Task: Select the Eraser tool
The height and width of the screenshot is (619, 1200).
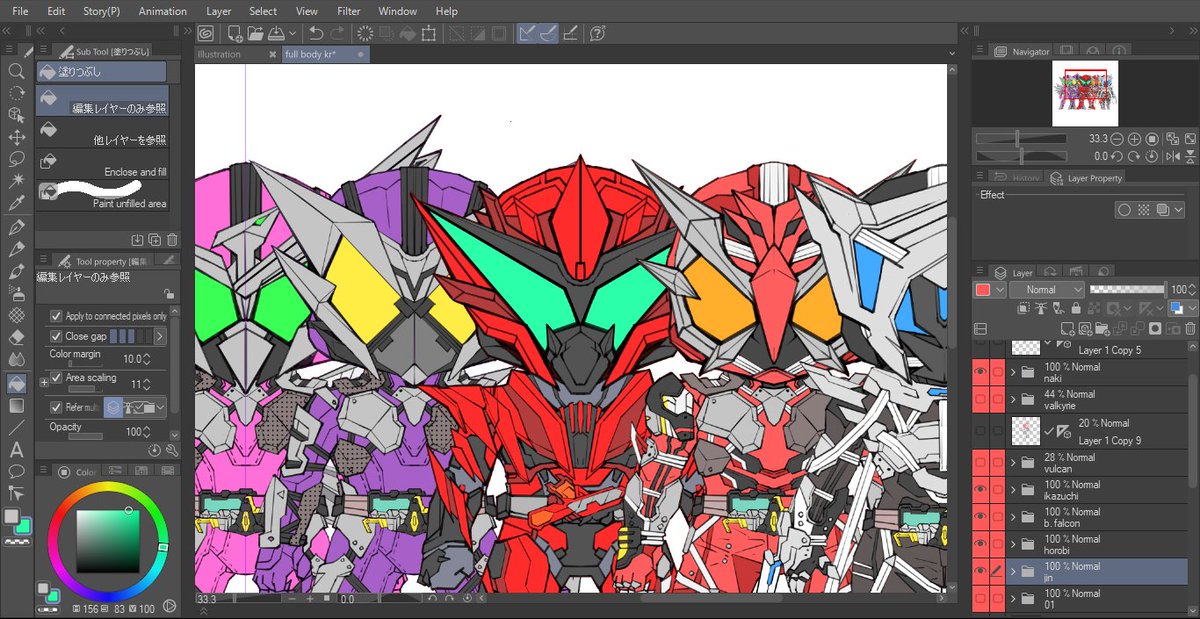Action: tap(17, 335)
